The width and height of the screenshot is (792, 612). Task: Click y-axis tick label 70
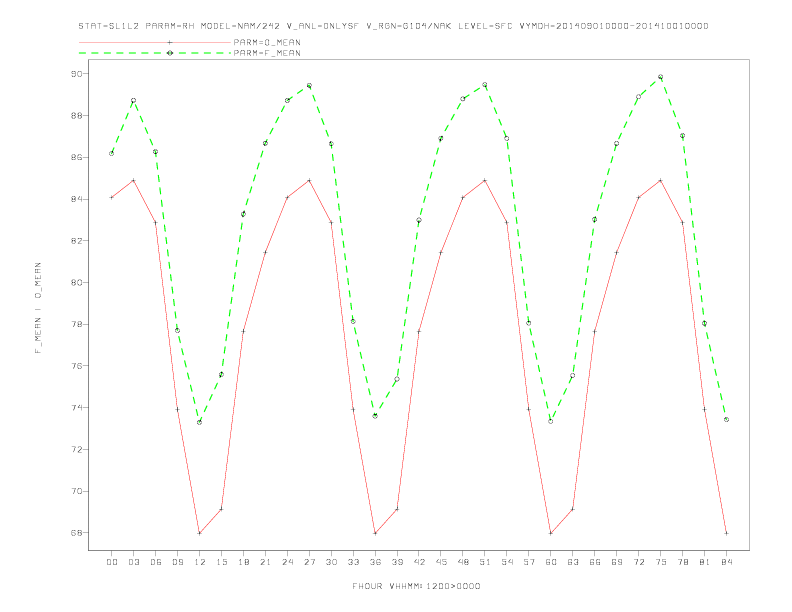pos(76,491)
